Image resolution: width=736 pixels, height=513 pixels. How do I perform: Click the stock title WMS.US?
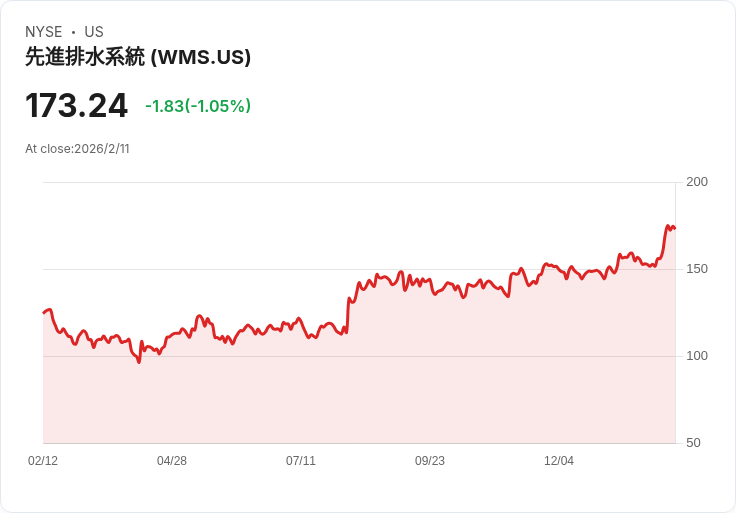point(138,57)
